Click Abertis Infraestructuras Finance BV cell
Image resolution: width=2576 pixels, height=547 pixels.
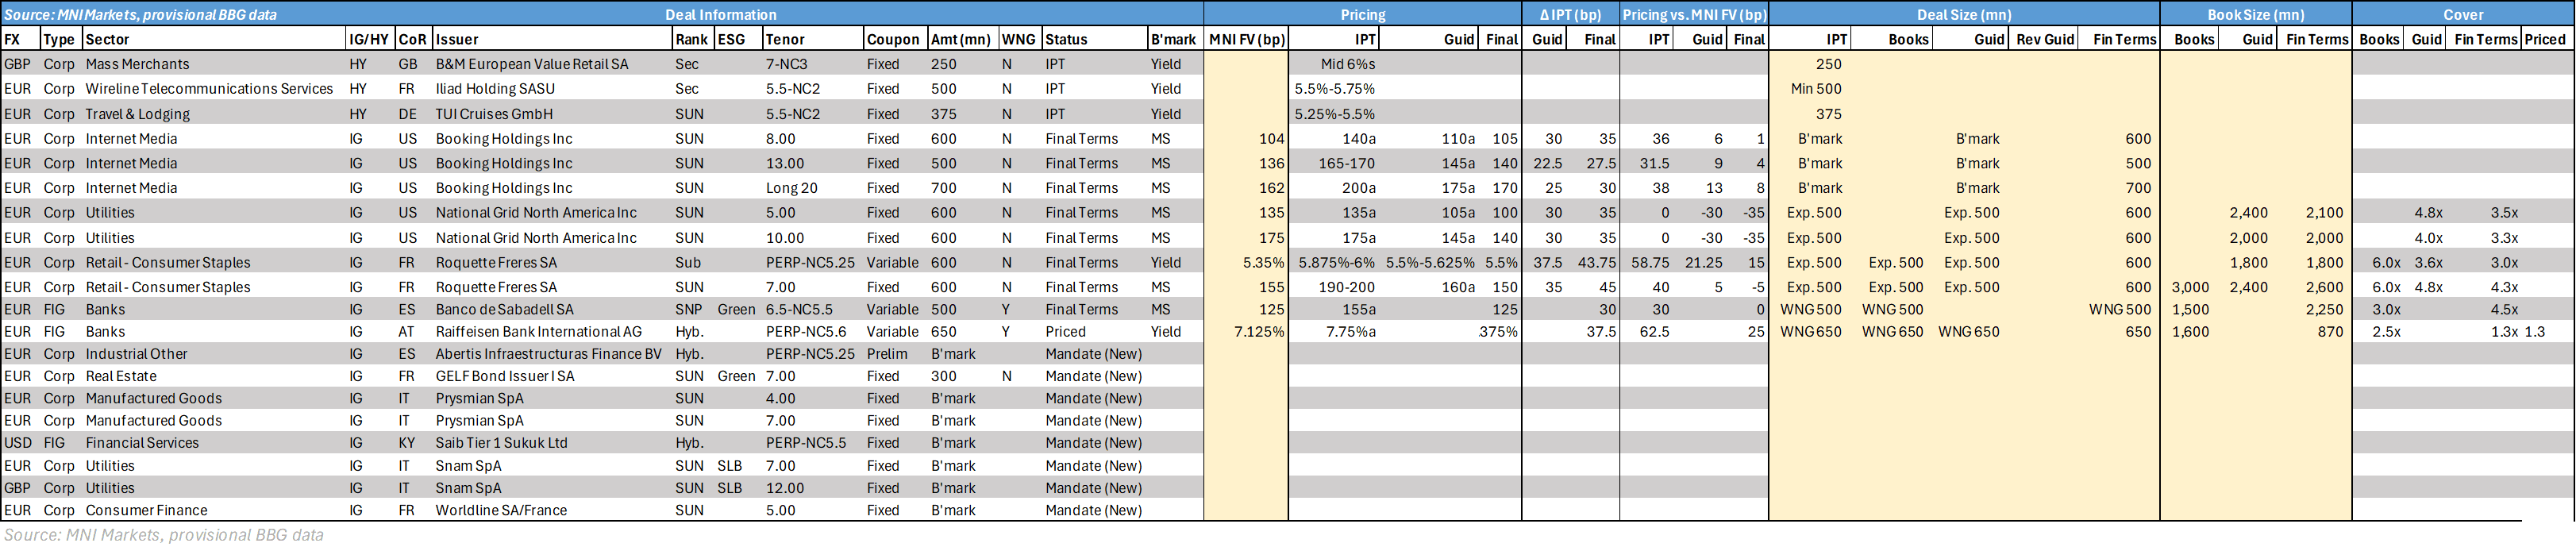click(x=548, y=354)
